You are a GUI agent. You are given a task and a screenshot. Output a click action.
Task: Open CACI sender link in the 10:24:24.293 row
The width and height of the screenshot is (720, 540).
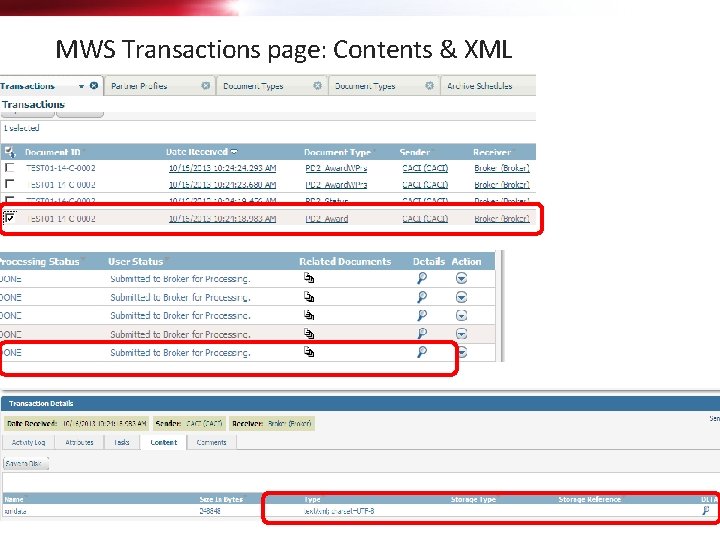tap(425, 168)
